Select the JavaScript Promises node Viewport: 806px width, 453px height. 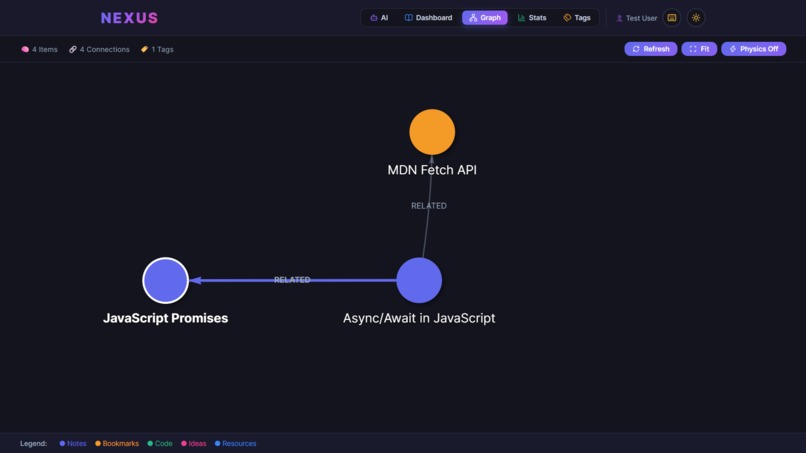(x=166, y=280)
